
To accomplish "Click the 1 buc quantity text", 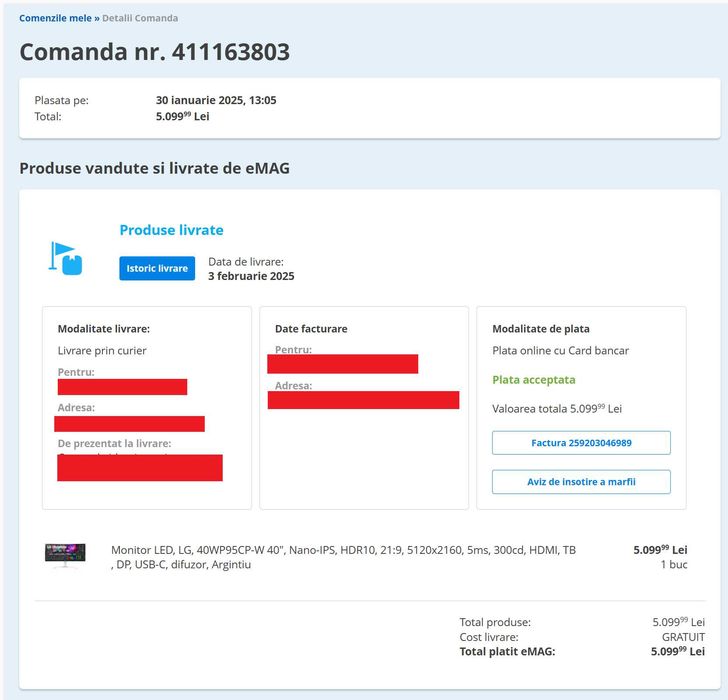I will [x=674, y=564].
